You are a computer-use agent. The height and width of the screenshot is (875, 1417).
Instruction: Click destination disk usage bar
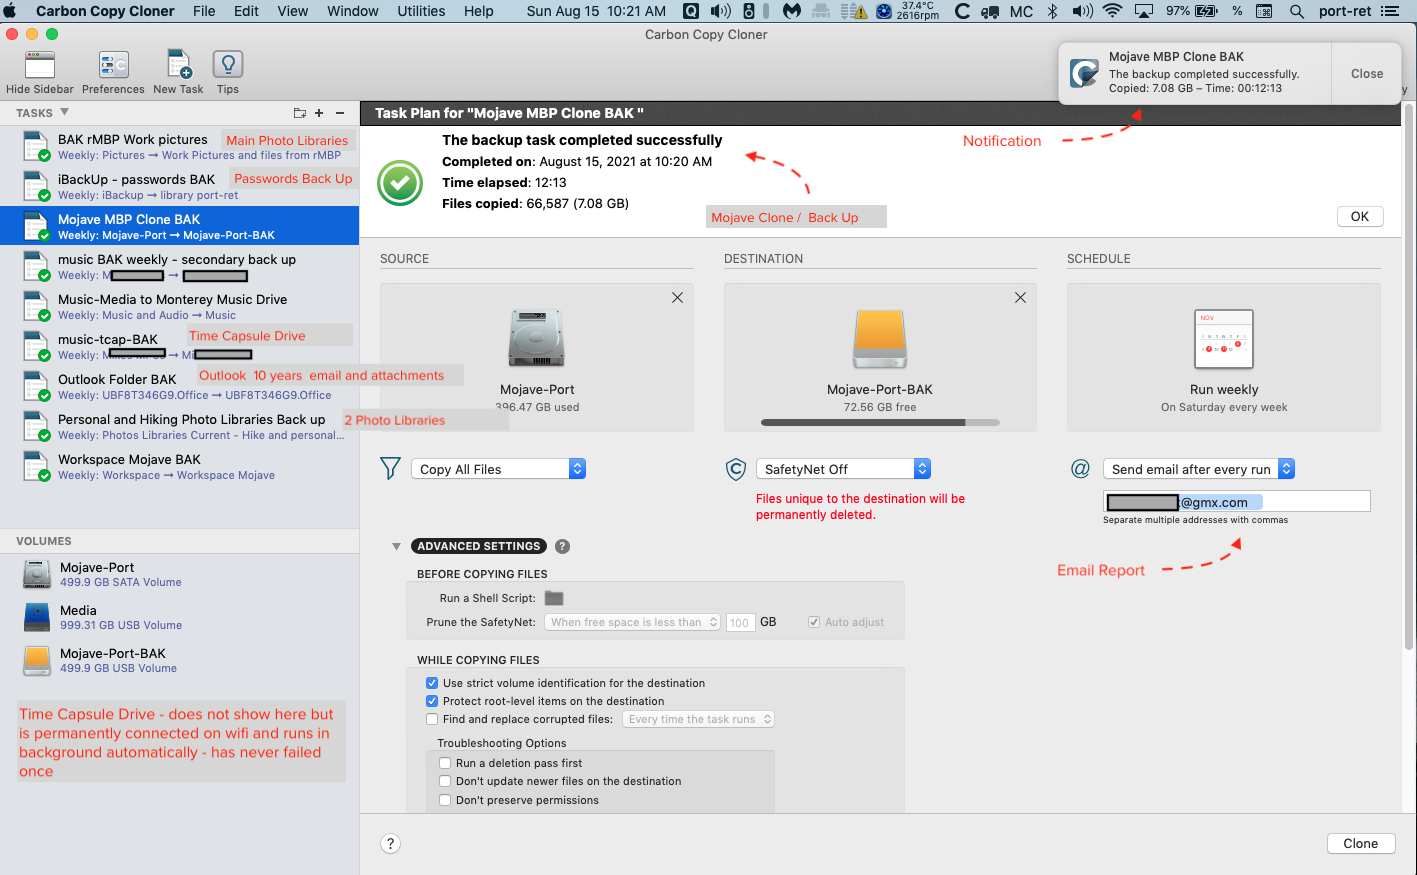880,423
